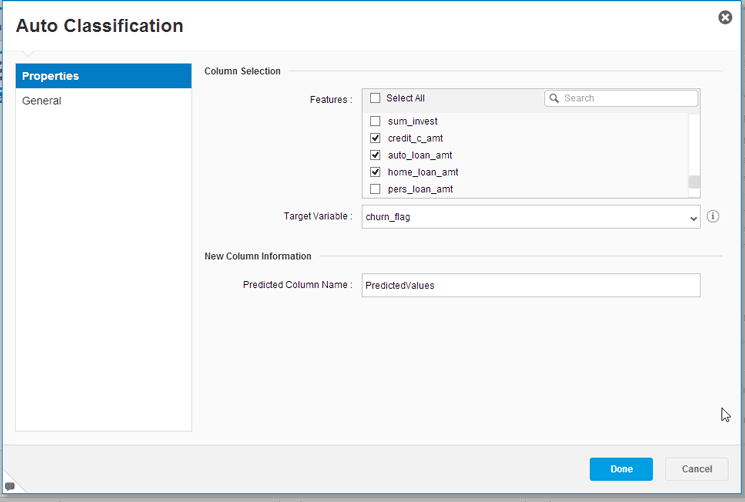Click the features list scrollbar thumb
The height and width of the screenshot is (502, 745).
tap(694, 182)
